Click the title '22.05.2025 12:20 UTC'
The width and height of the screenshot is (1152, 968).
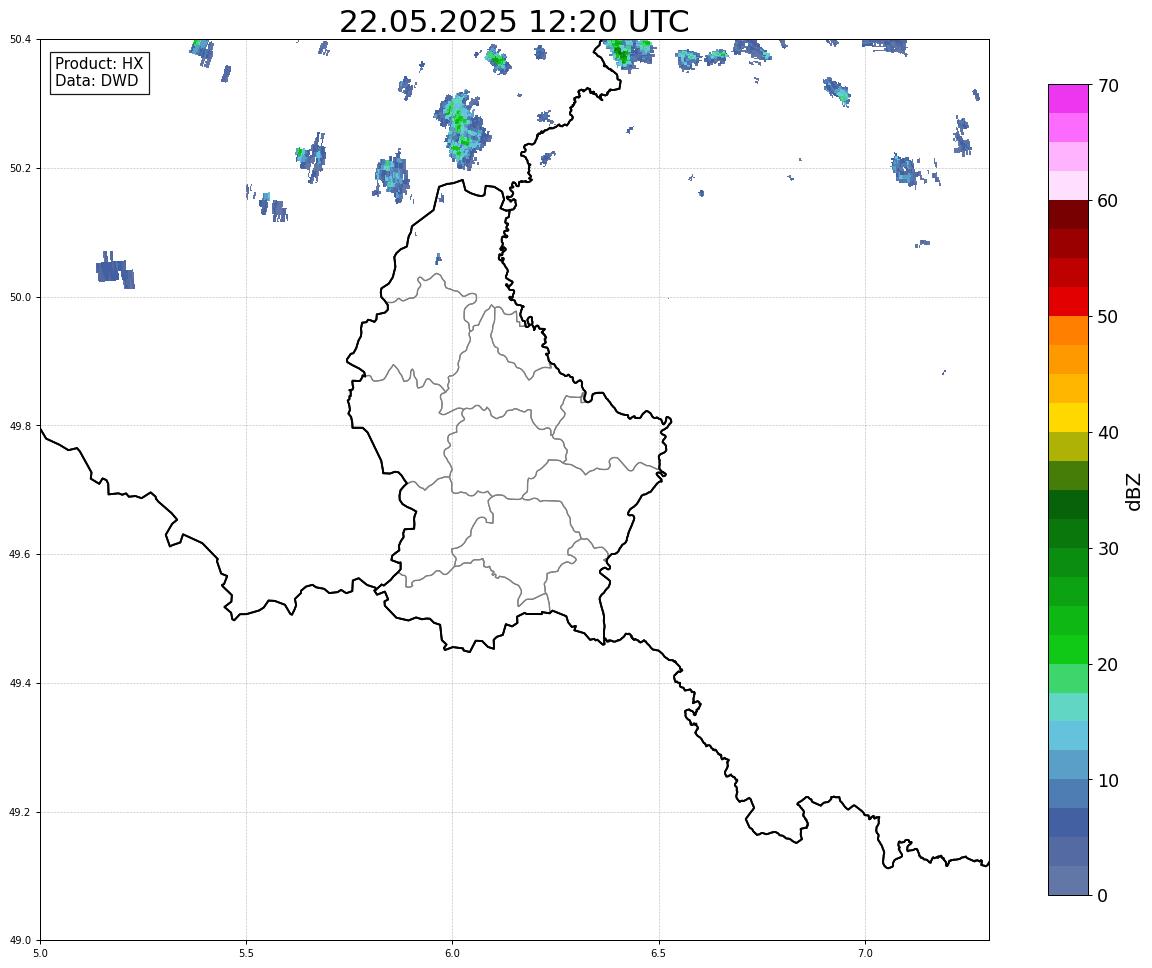click(x=514, y=21)
